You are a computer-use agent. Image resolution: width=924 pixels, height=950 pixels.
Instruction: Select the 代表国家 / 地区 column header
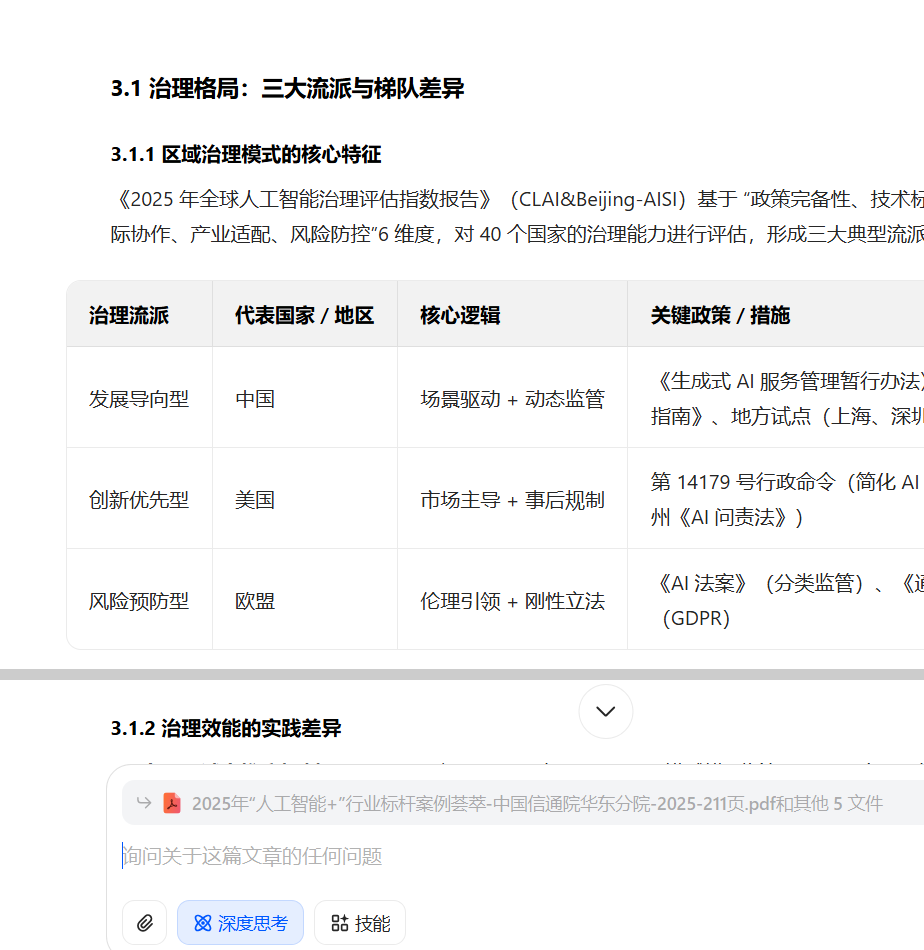point(304,315)
